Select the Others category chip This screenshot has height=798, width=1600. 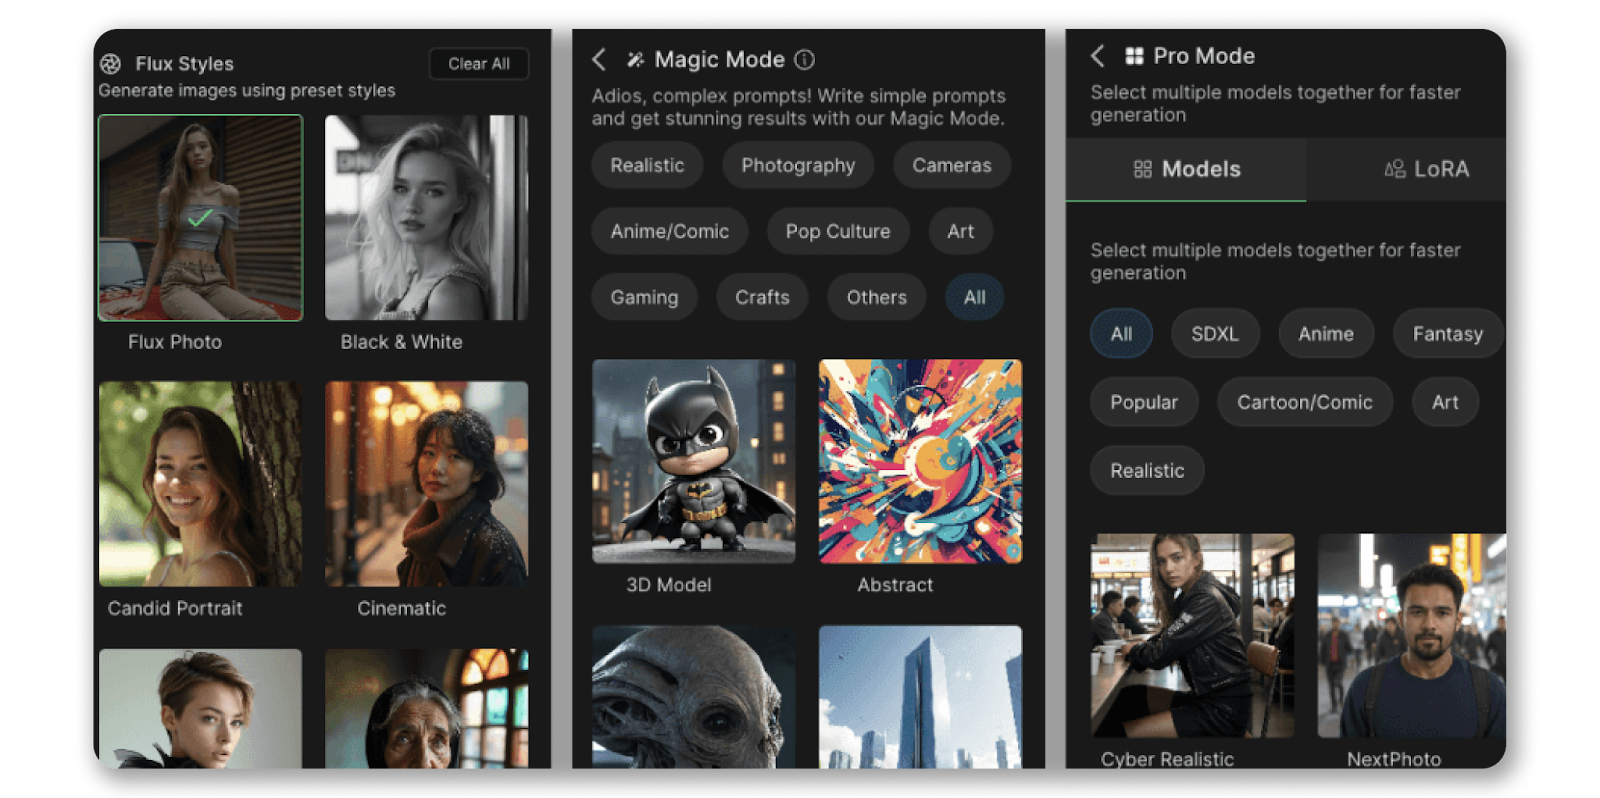point(876,297)
